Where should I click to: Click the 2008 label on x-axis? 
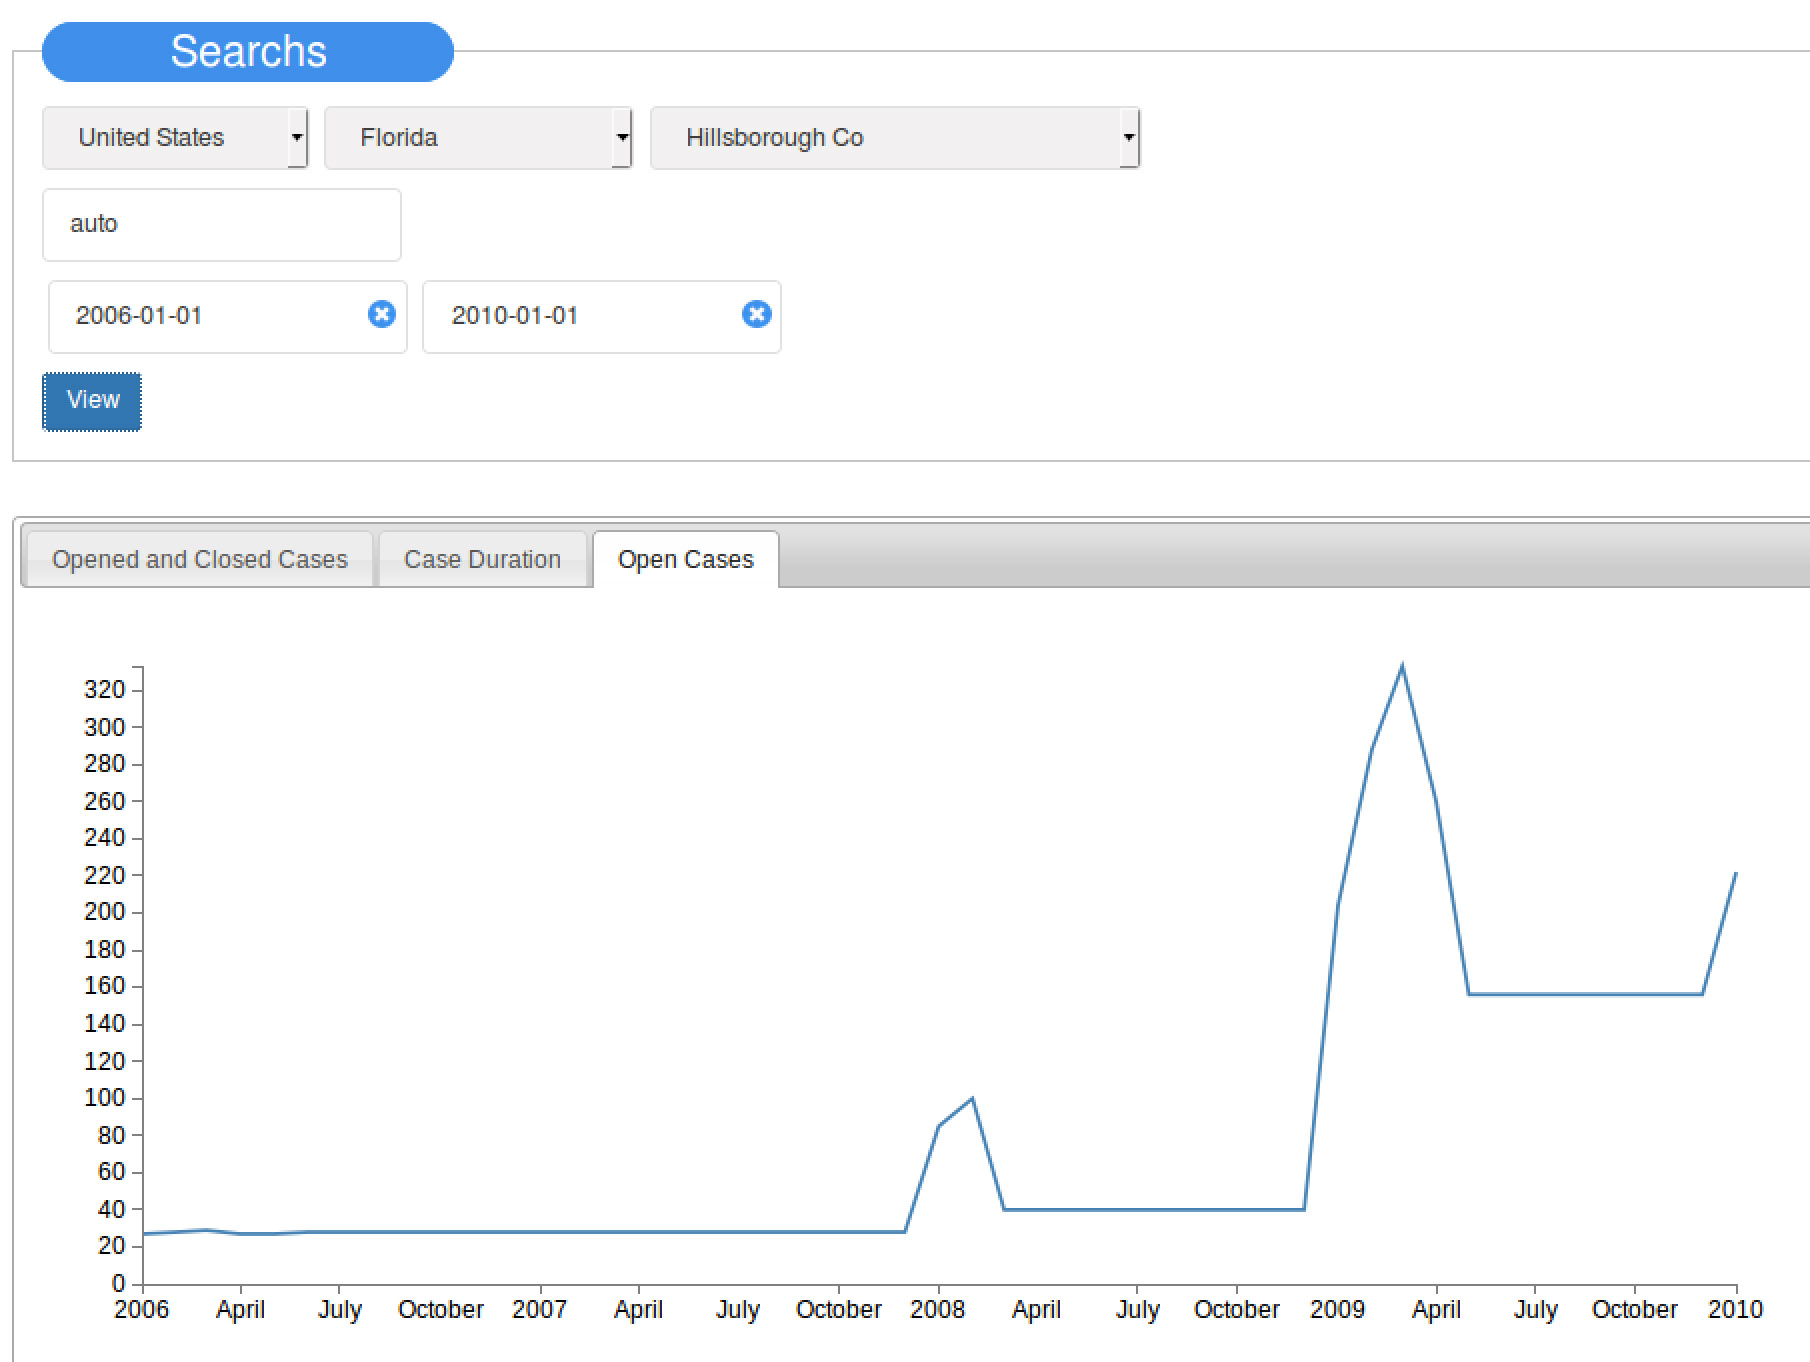point(937,1309)
